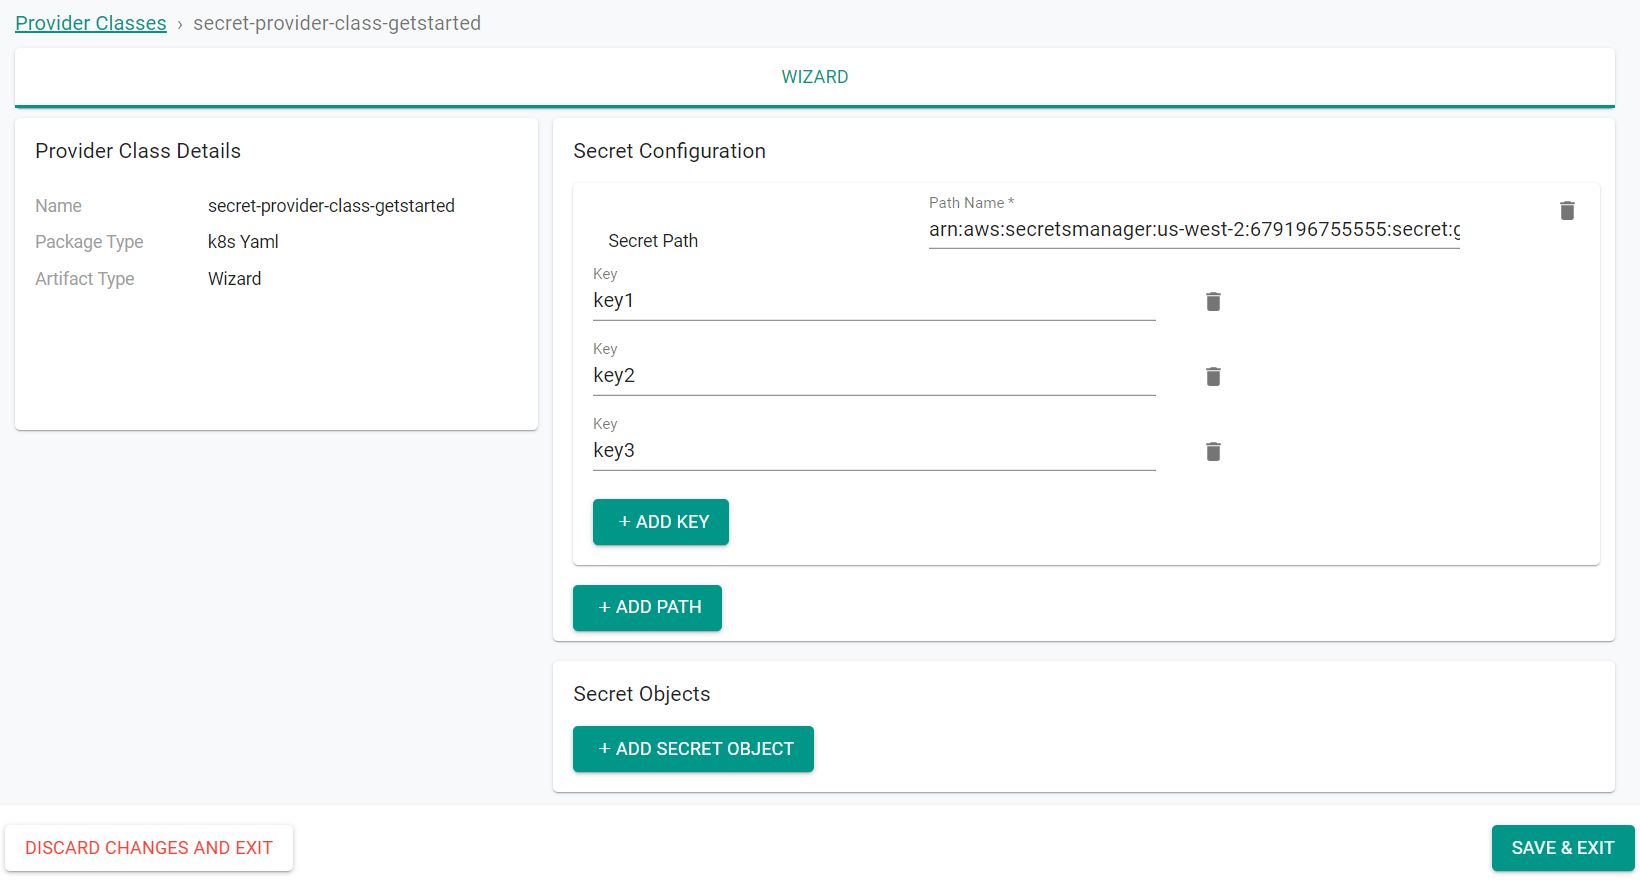1640x882 pixels.
Task: Click SAVE & EXIT
Action: point(1563,848)
